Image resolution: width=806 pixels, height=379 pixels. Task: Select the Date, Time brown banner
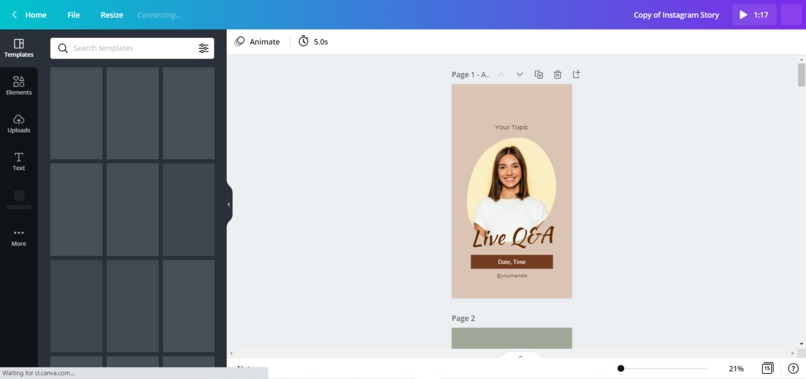[x=511, y=262]
